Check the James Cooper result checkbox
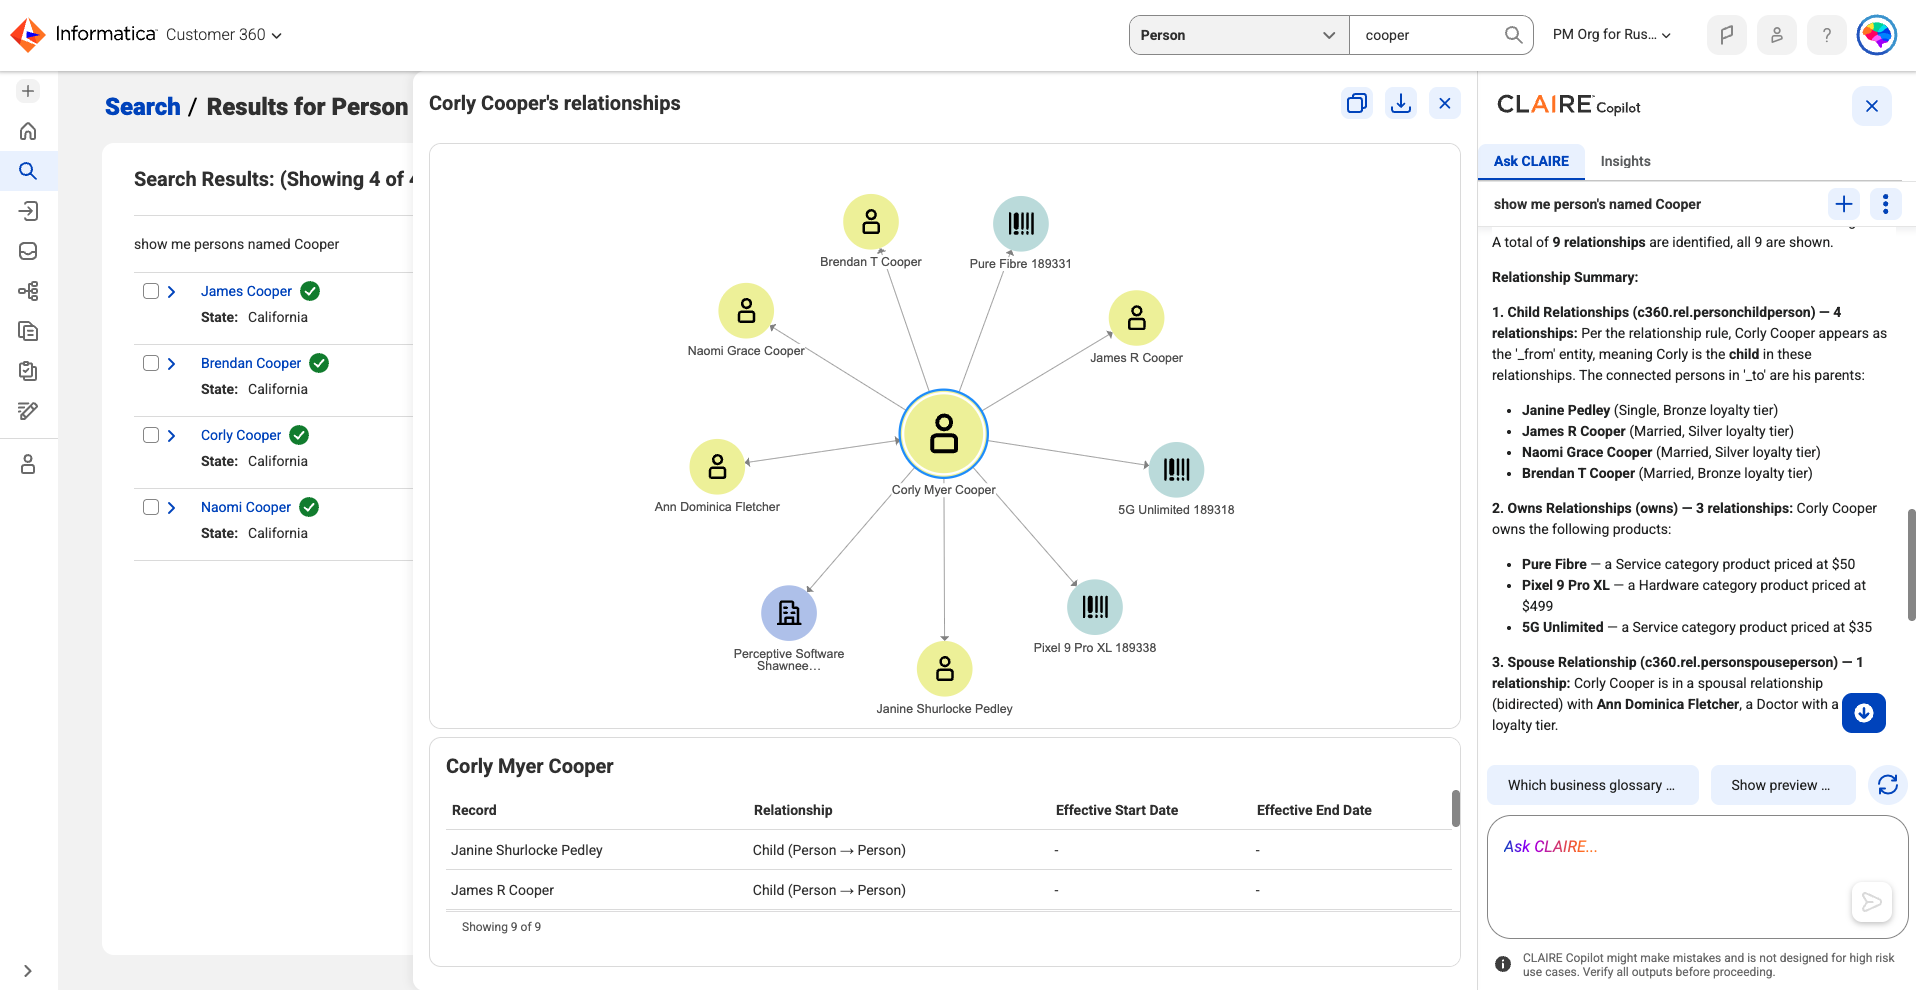Viewport: 1916px width, 990px height. [x=151, y=291]
